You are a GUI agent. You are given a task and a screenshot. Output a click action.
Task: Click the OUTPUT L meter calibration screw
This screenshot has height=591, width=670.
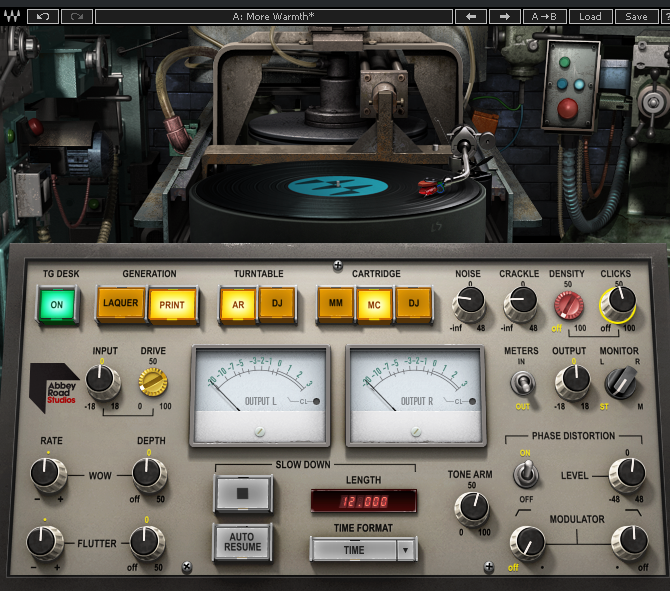point(259,432)
